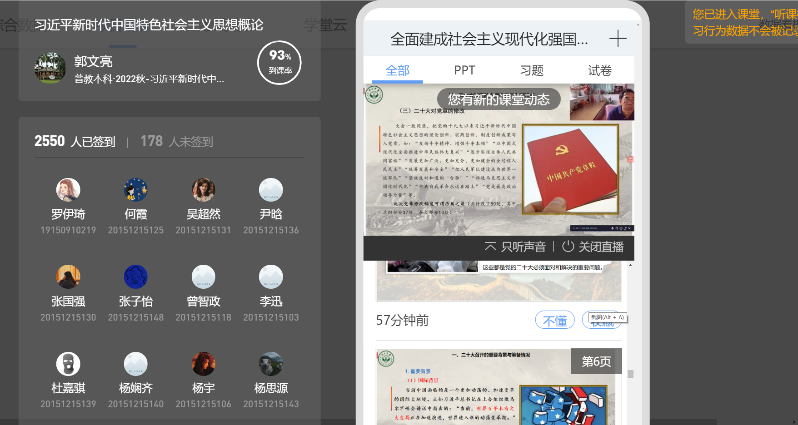
Task: Click 何霞's profile picture
Action: pos(136,190)
